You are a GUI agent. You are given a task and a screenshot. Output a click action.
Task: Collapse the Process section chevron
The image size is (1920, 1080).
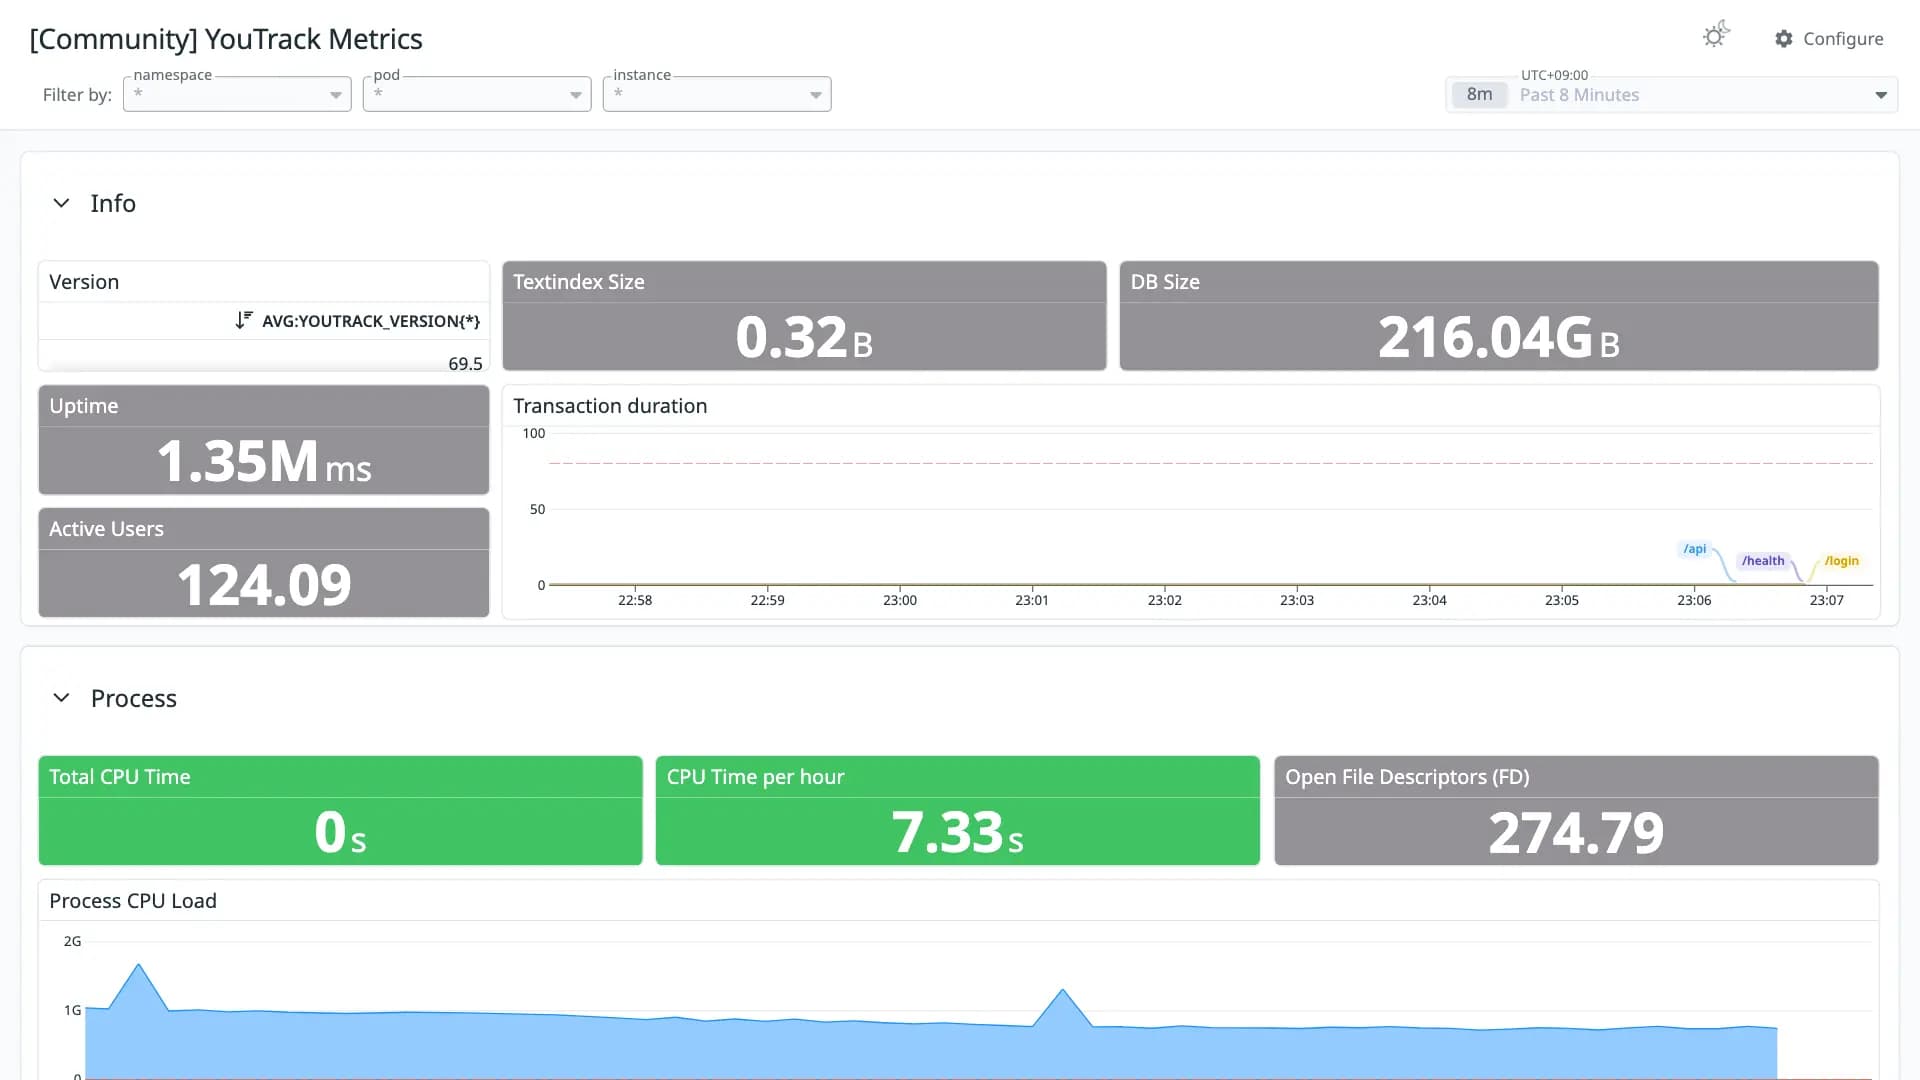tap(61, 698)
